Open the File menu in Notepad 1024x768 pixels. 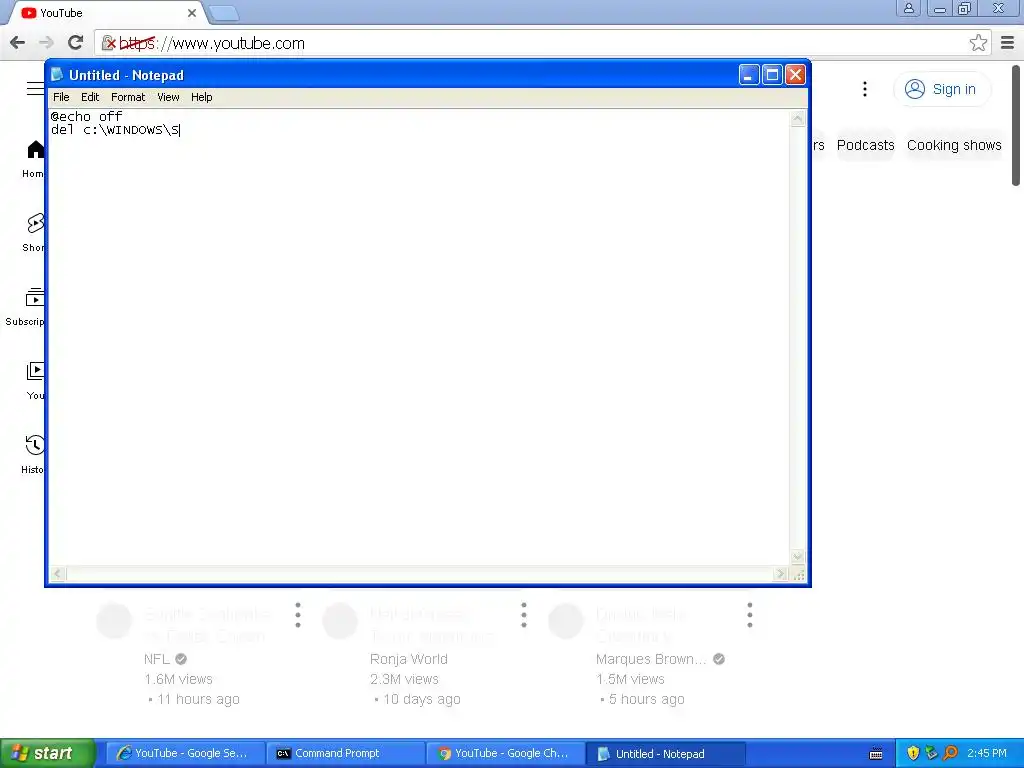pyautogui.click(x=61, y=97)
